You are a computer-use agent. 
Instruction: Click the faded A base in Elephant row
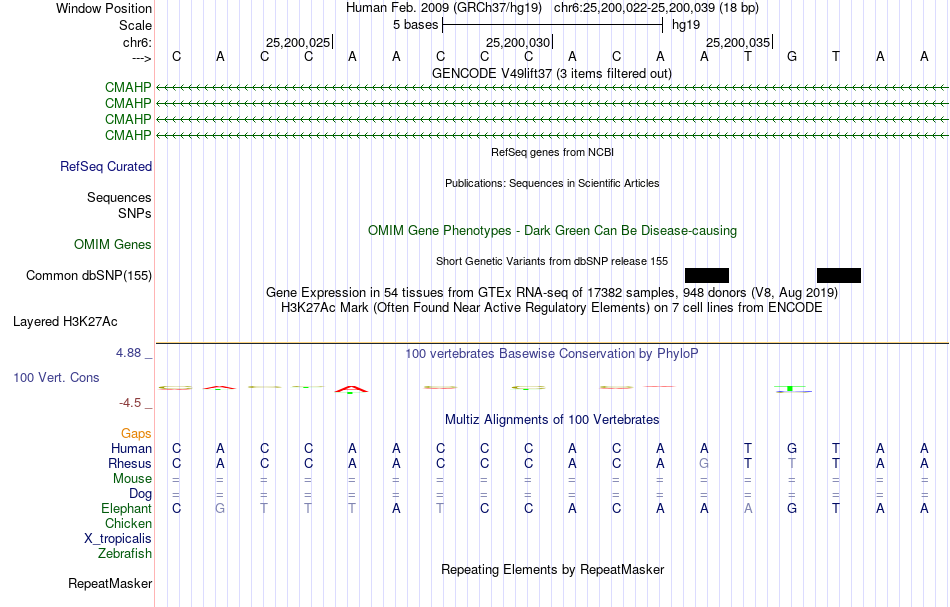(748, 509)
